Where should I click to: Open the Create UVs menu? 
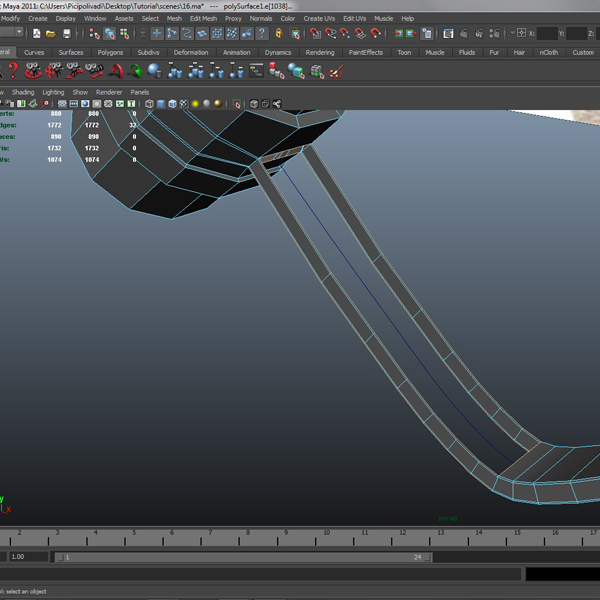point(319,18)
